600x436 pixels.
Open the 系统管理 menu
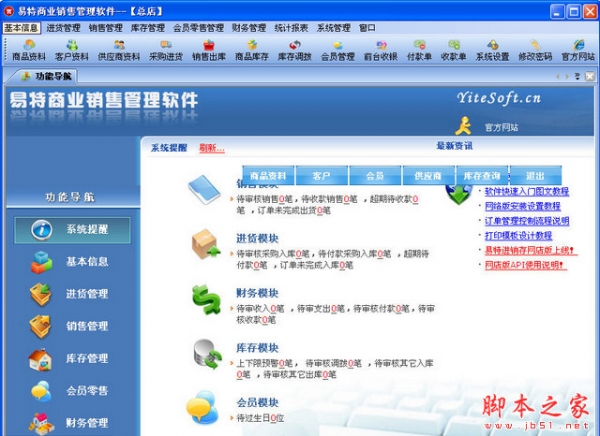point(334,28)
